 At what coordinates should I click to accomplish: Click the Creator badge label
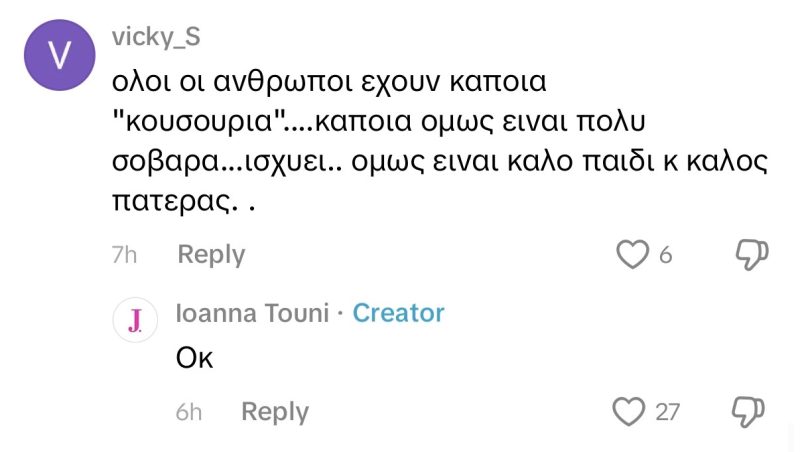(398, 313)
